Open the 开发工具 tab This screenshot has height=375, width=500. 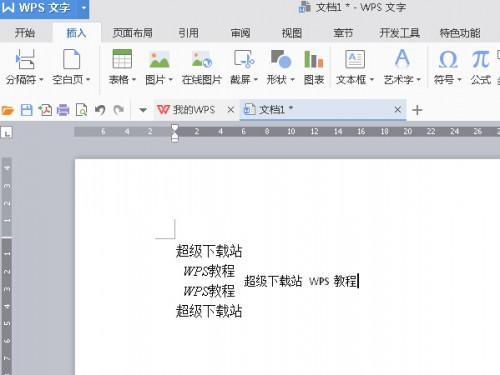tap(399, 33)
